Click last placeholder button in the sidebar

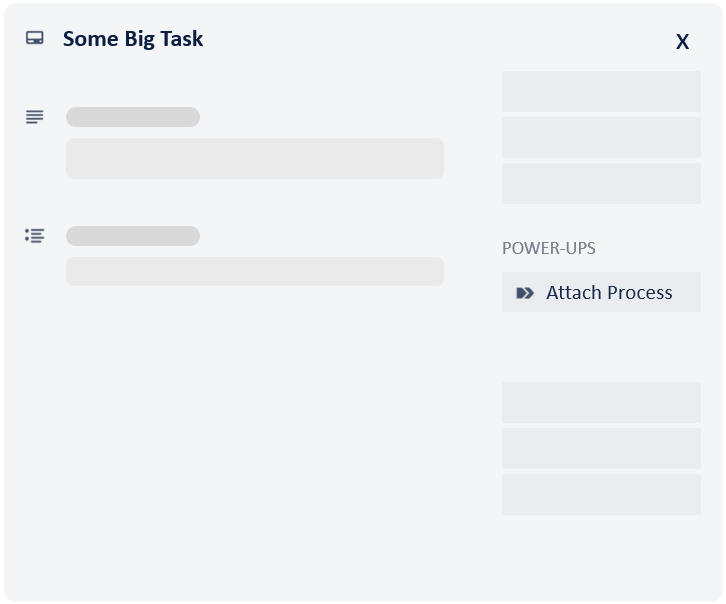[x=601, y=494]
